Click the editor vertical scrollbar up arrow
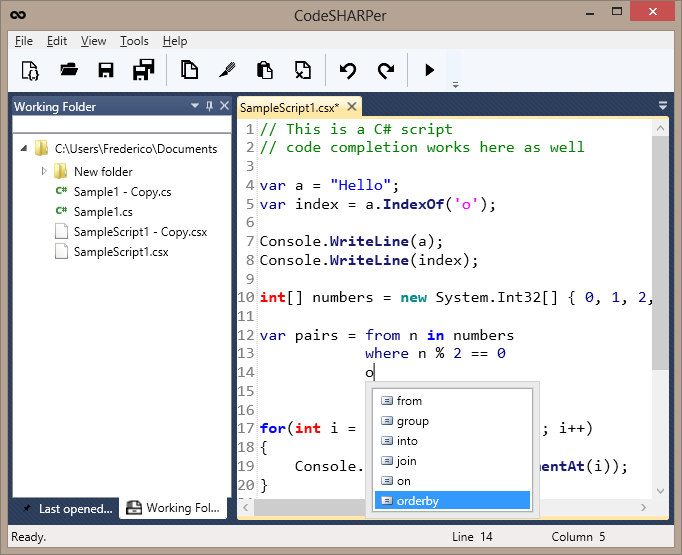Screen dimensions: 682x555 click(660, 128)
